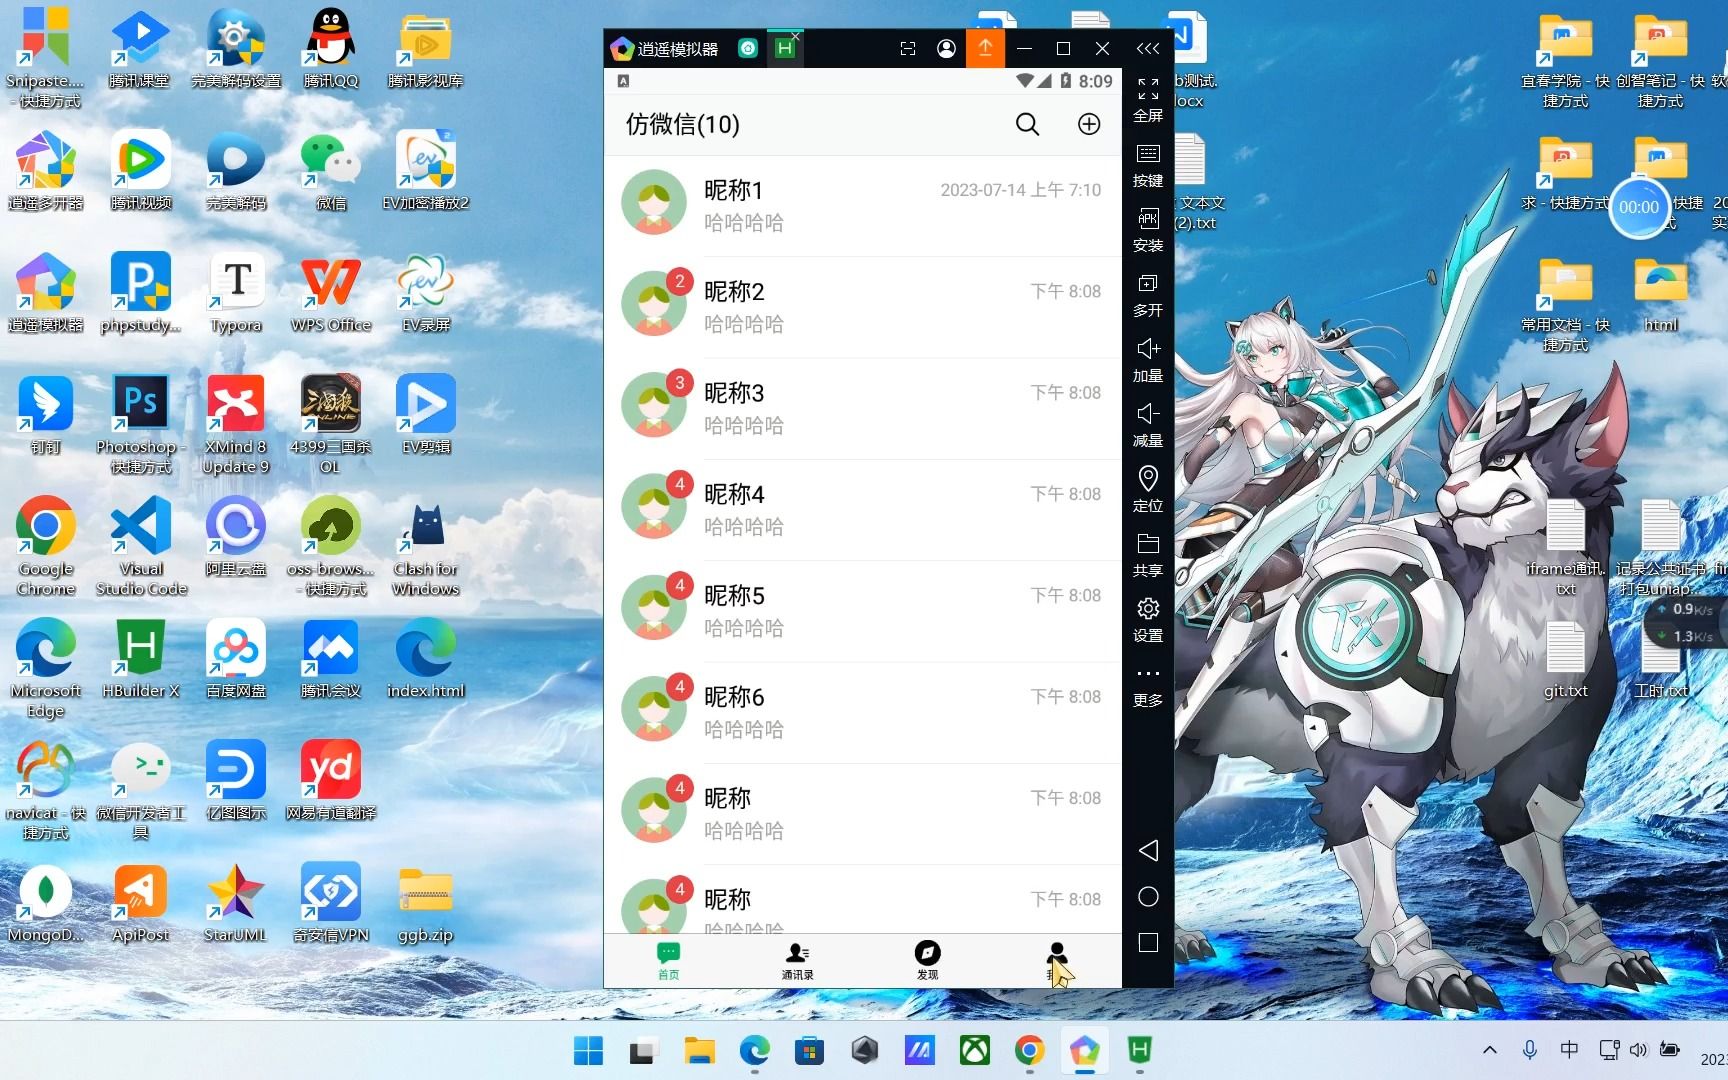Tap the search icon in 仿微信 header

tap(1027, 124)
